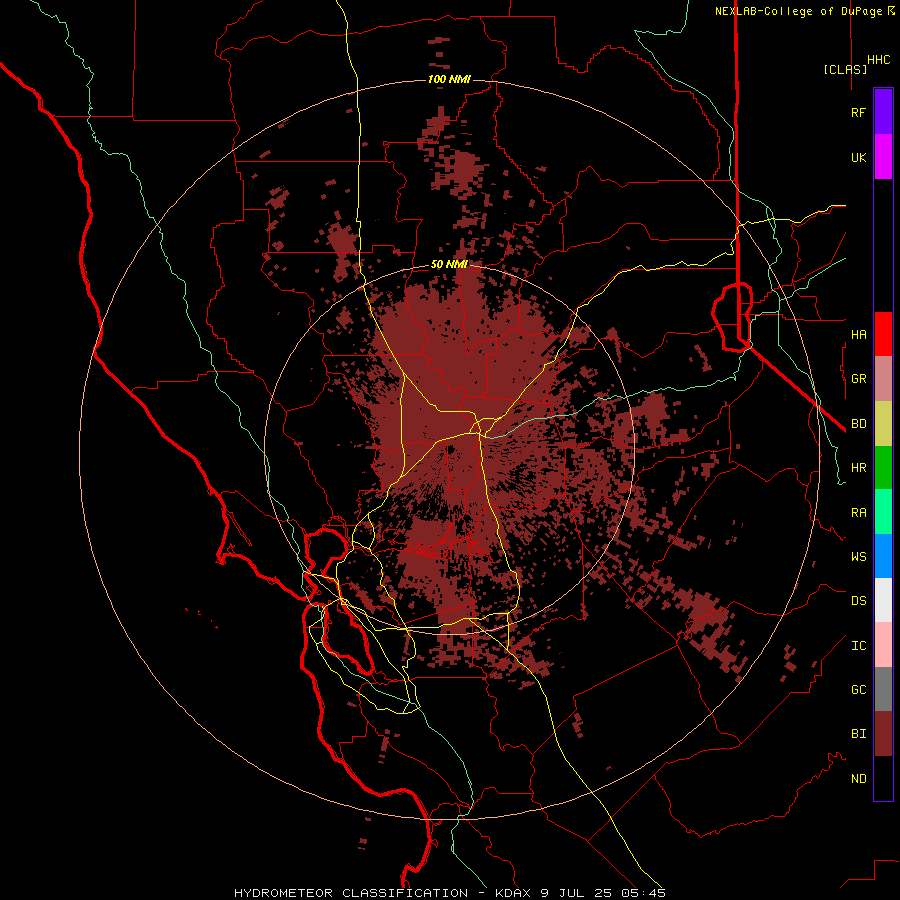Click the "HYDROMETEOR CLASSIFICATION" title text
This screenshot has width=900, height=900.
351,893
